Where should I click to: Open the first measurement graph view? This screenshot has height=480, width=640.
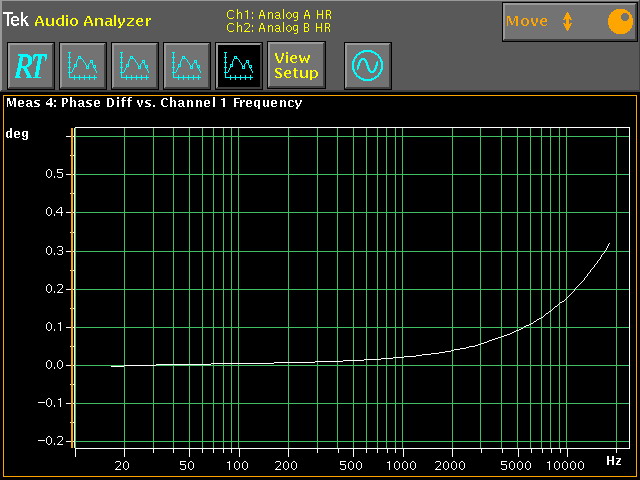click(x=82, y=66)
